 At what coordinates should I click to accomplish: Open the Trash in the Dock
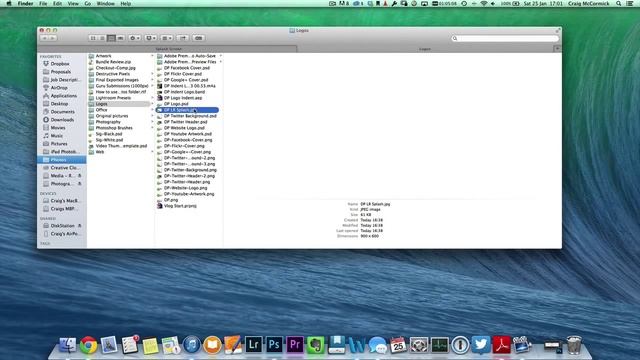574,345
